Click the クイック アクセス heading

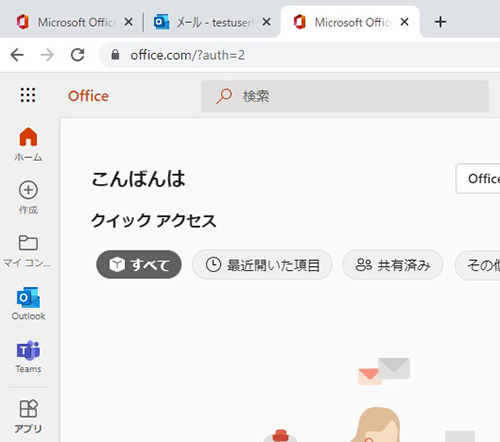154,221
